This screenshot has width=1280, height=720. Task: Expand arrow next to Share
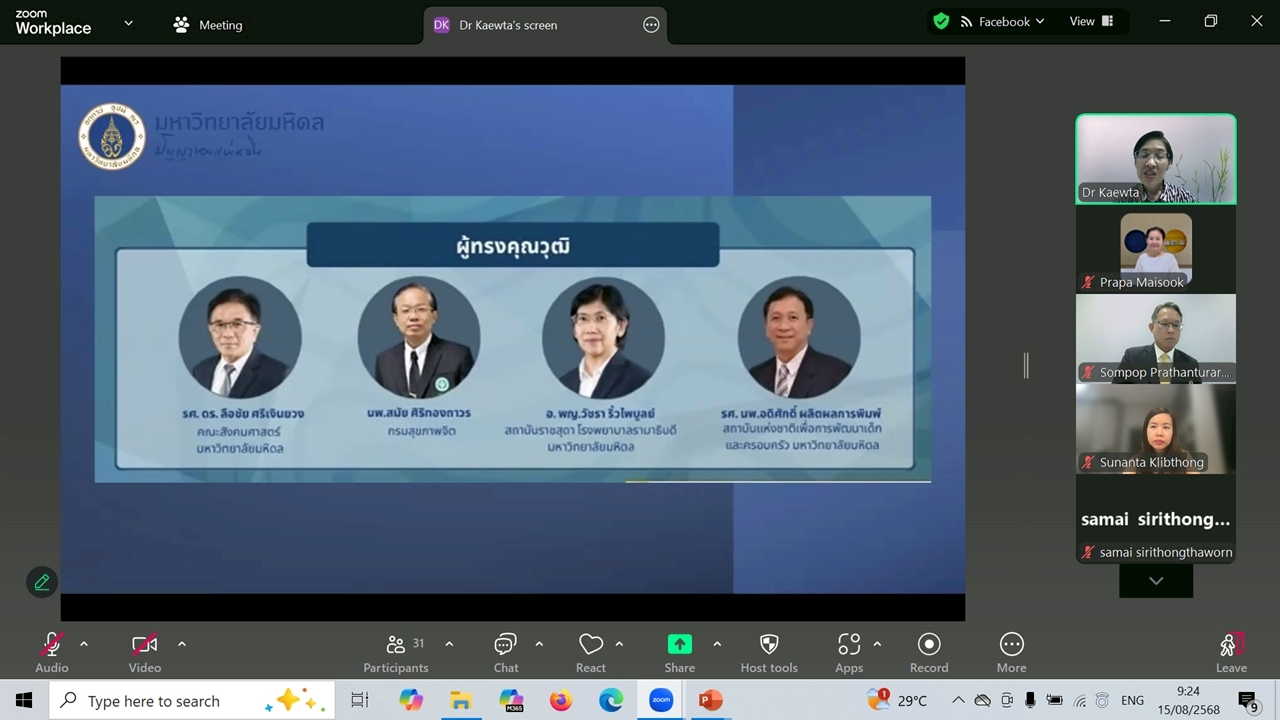click(x=717, y=644)
